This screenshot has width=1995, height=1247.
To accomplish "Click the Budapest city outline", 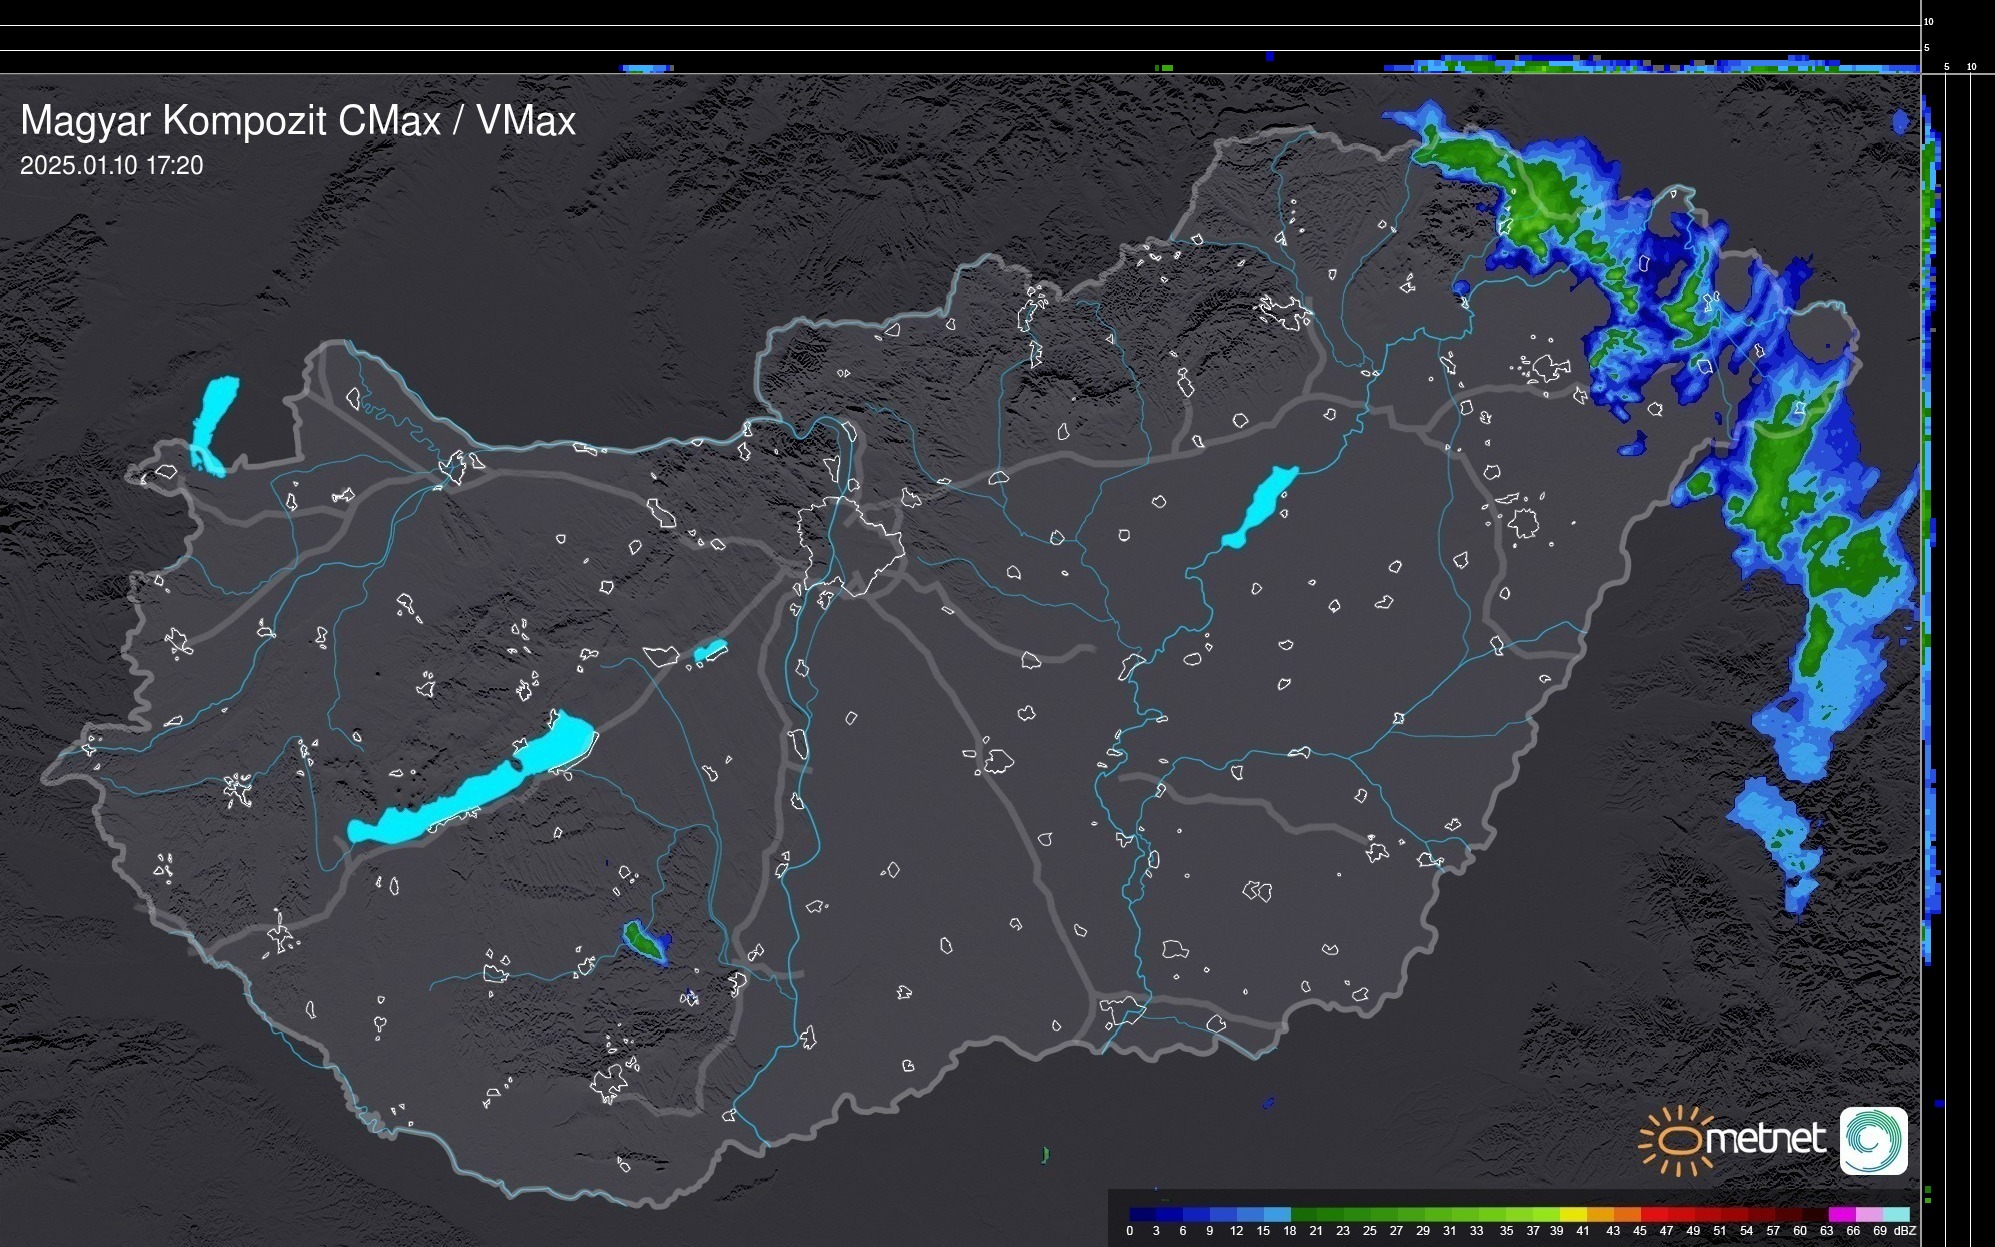I will pos(850,545).
